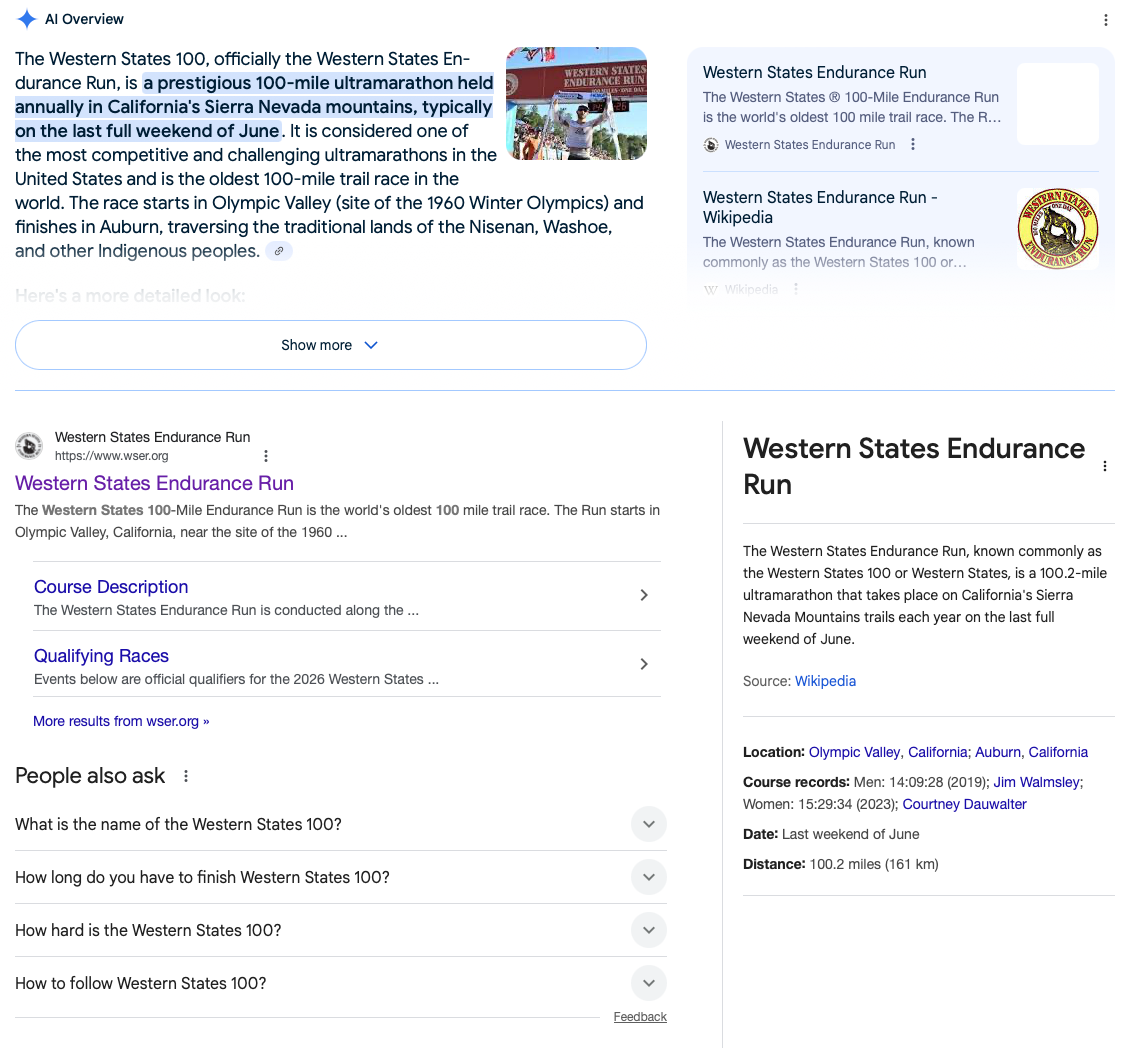Screen dimensions: 1129x1048
Task: Open the Wikipedia source card title
Action: pos(820,207)
